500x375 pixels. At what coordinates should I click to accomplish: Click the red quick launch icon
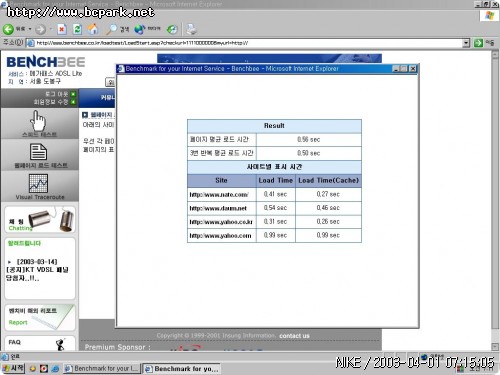44,369
